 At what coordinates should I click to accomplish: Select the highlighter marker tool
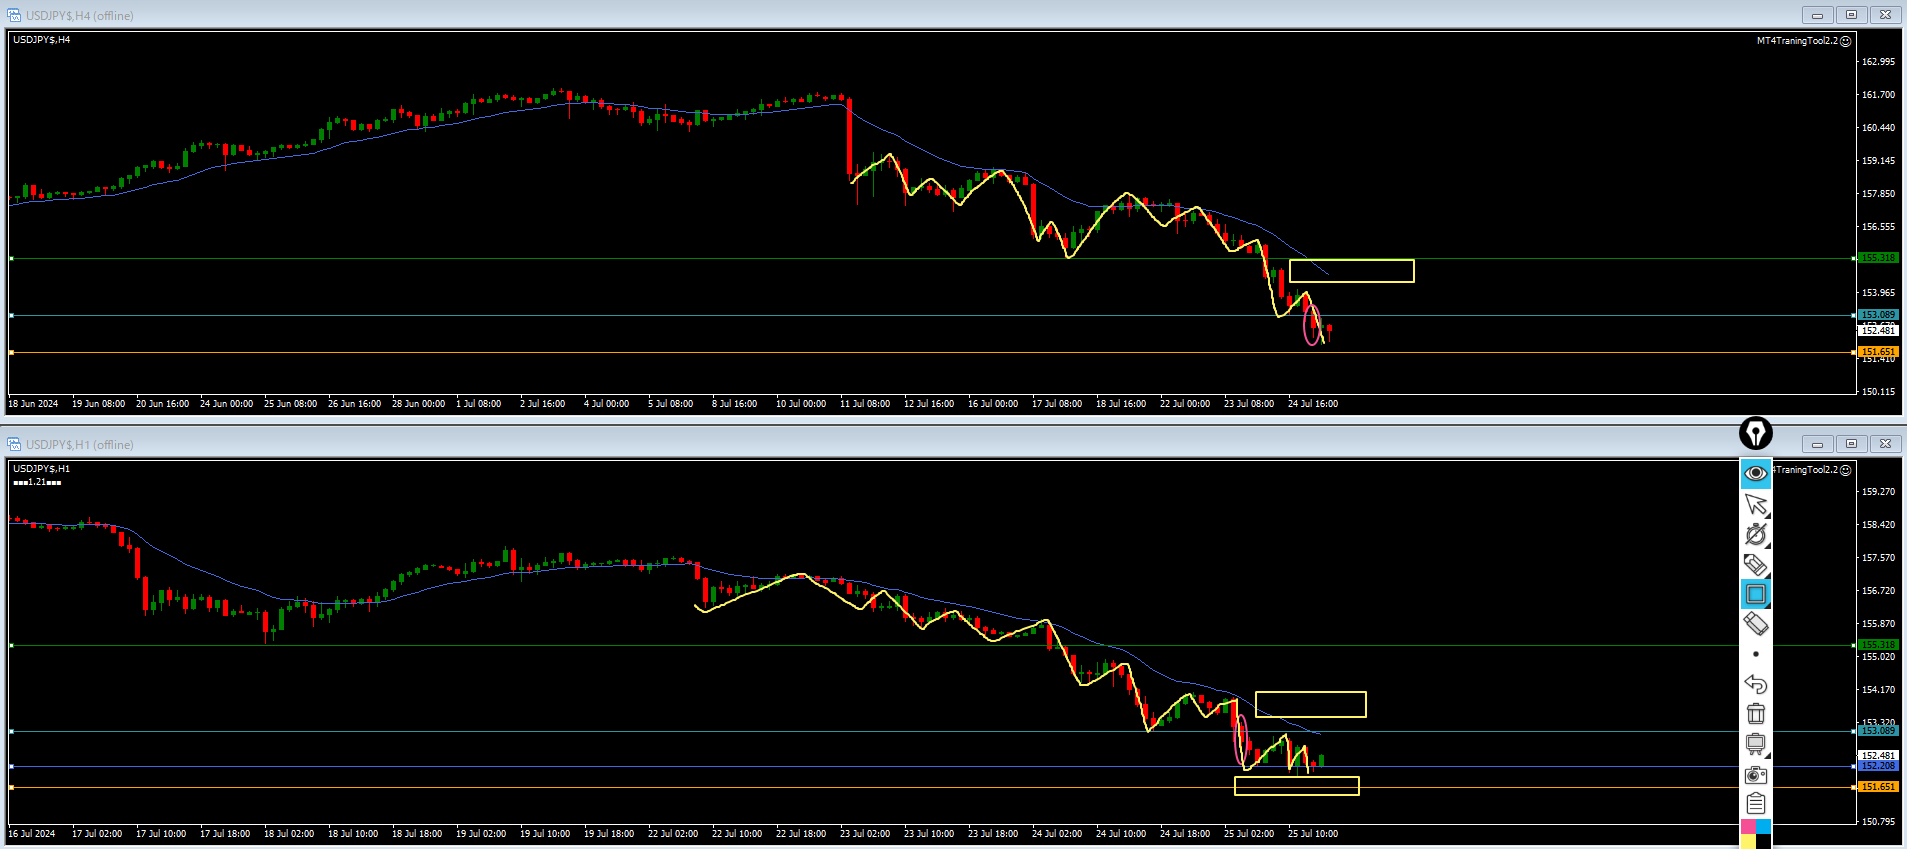pos(1755,564)
